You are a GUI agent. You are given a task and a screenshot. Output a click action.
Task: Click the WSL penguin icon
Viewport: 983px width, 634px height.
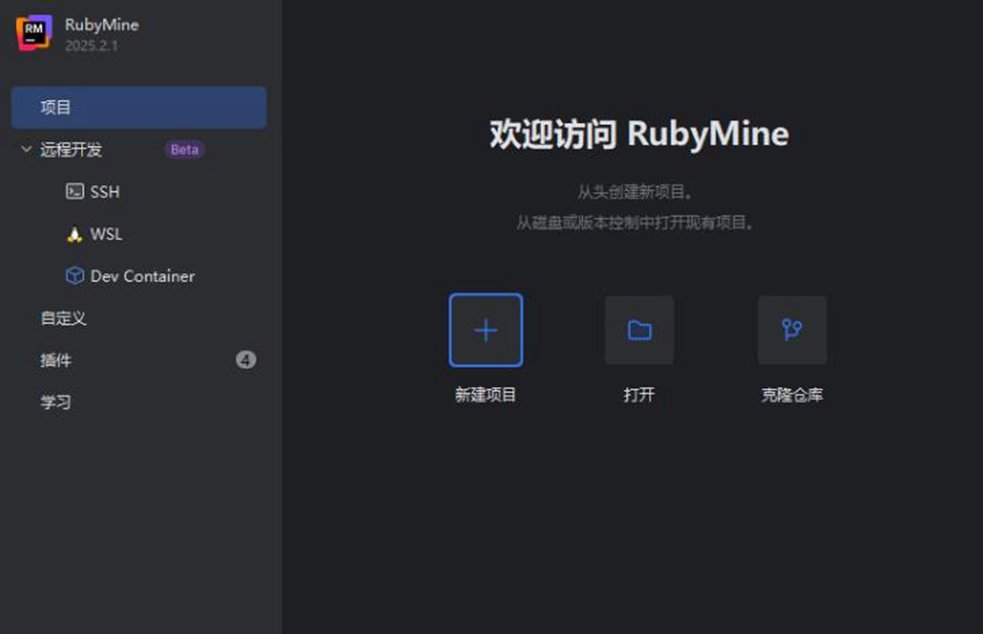coord(75,234)
